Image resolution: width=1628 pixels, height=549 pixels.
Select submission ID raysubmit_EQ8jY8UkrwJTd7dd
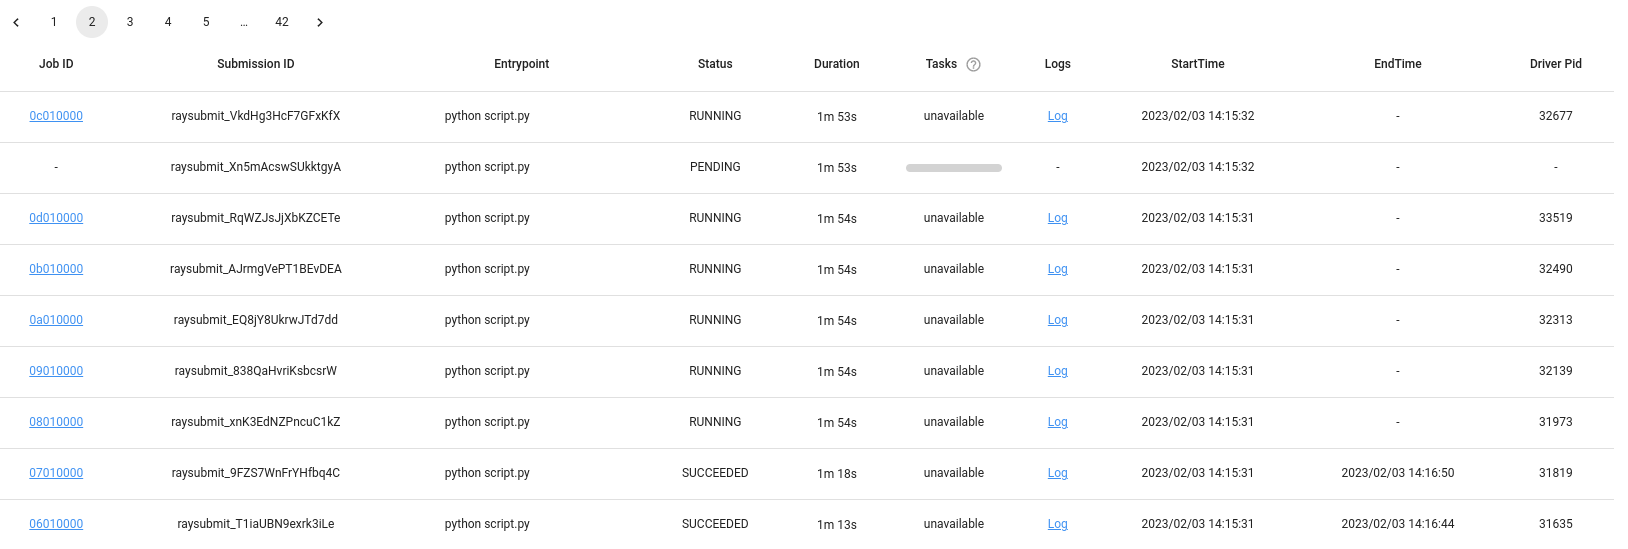pos(256,320)
